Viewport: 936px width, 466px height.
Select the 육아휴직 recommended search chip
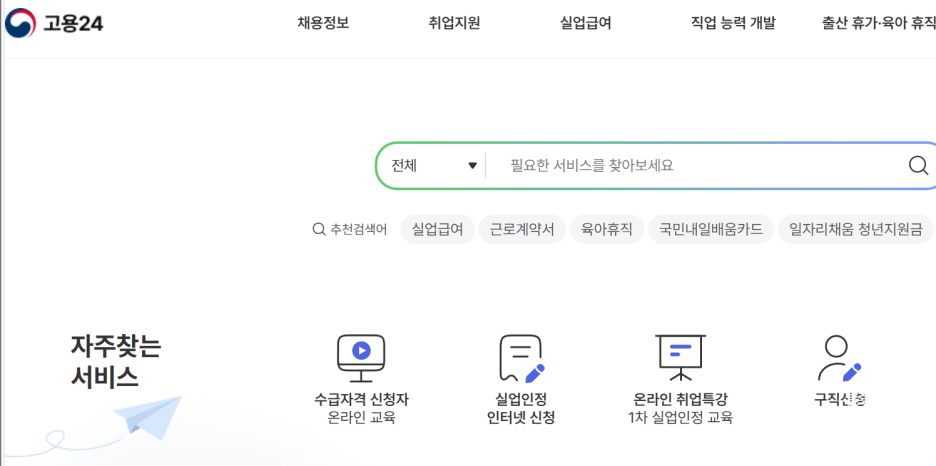[x=607, y=230]
